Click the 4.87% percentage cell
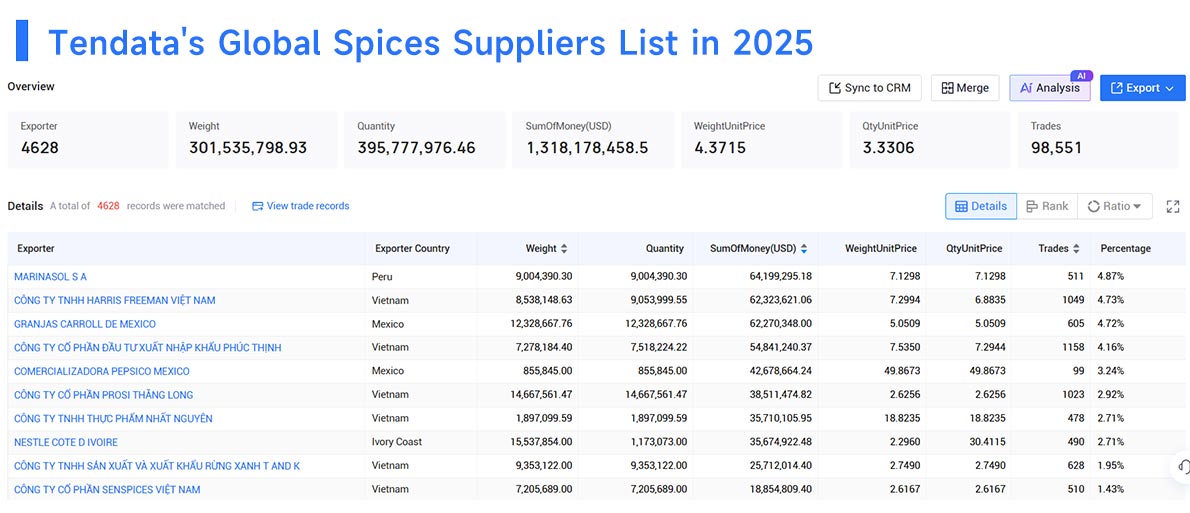 [1110, 277]
